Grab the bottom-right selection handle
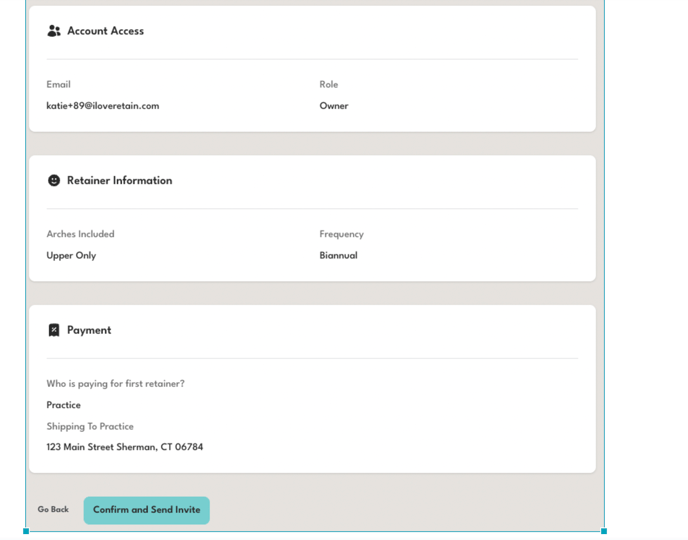 pyautogui.click(x=604, y=531)
